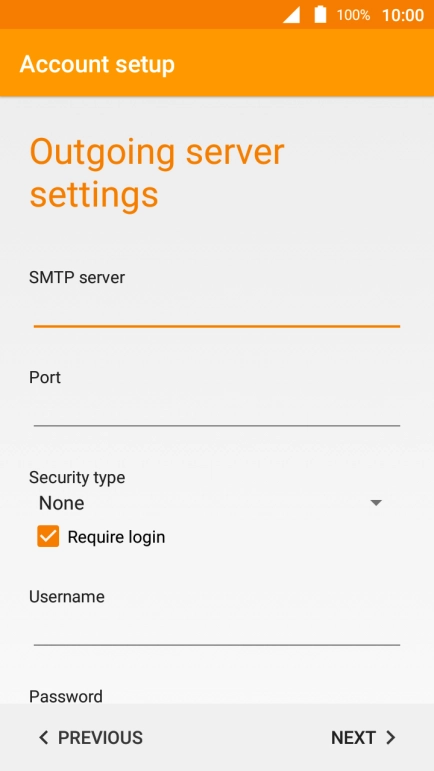
Task: Uncheck the Require login checkbox
Action: coord(48,536)
